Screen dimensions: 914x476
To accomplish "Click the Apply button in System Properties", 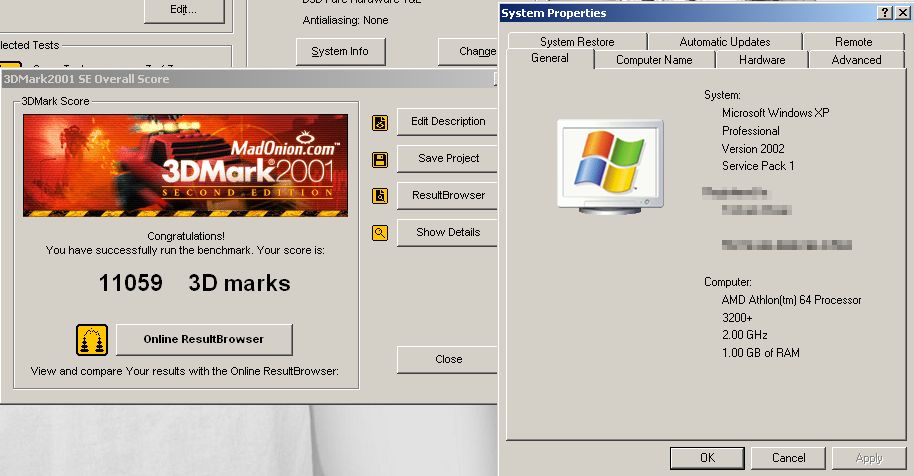I will 869,458.
